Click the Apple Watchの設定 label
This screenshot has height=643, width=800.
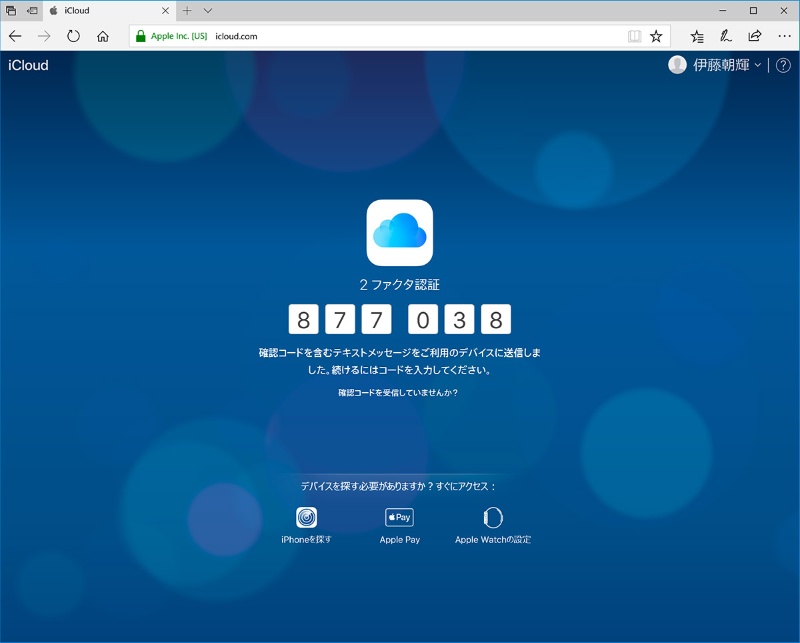[x=493, y=539]
